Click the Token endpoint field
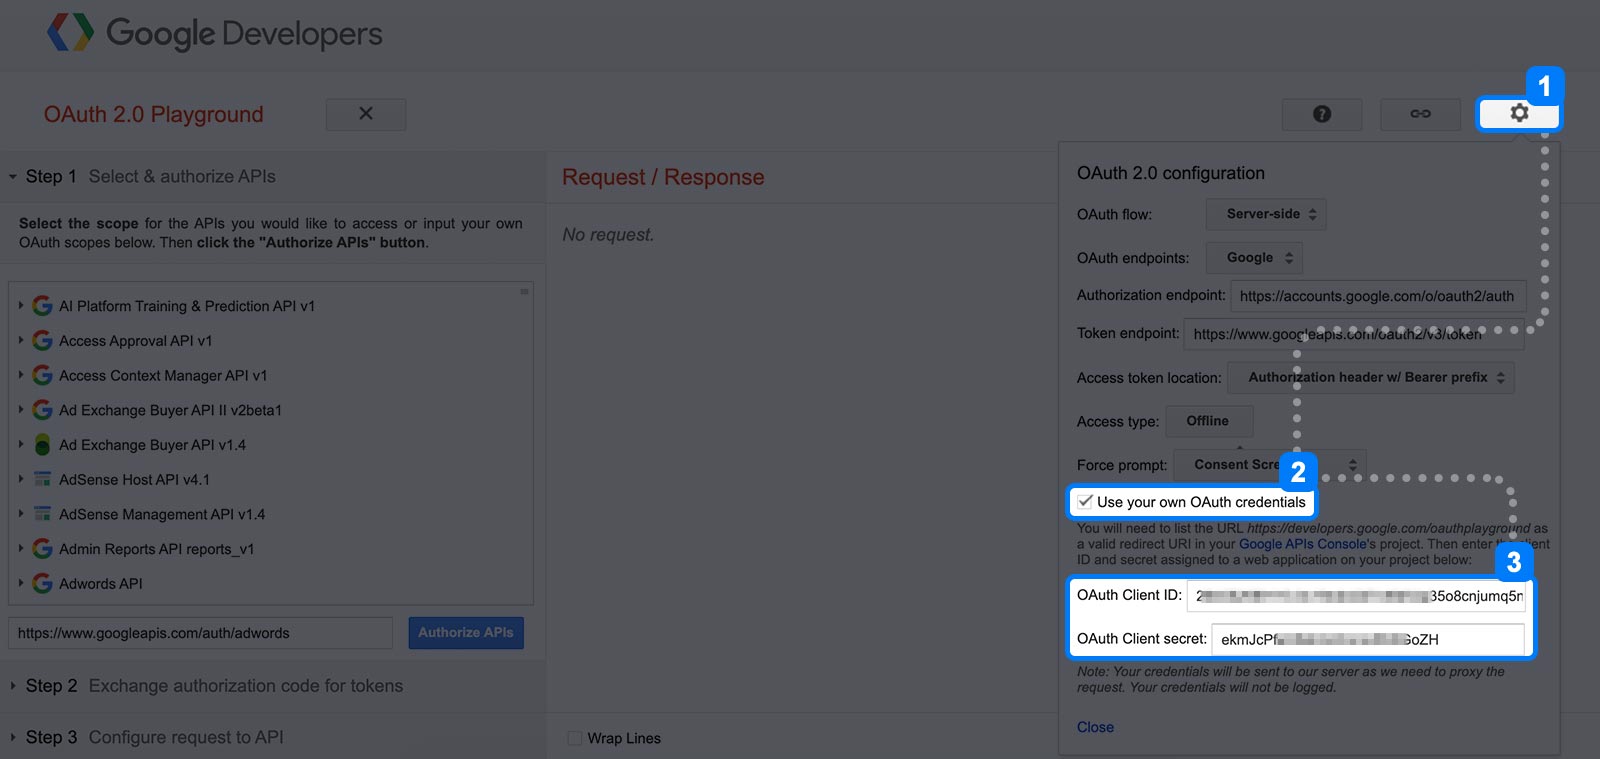1600x759 pixels. click(1354, 334)
